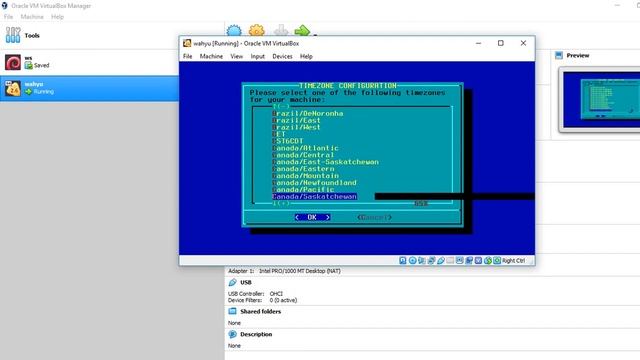Open Input menu in wahyu VM window
The width and height of the screenshot is (640, 360).
pos(258,56)
